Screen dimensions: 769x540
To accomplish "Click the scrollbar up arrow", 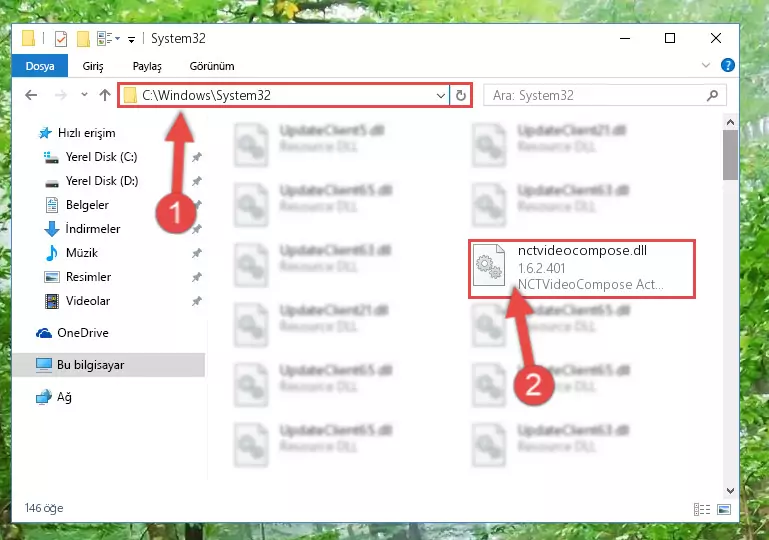I will coord(730,122).
